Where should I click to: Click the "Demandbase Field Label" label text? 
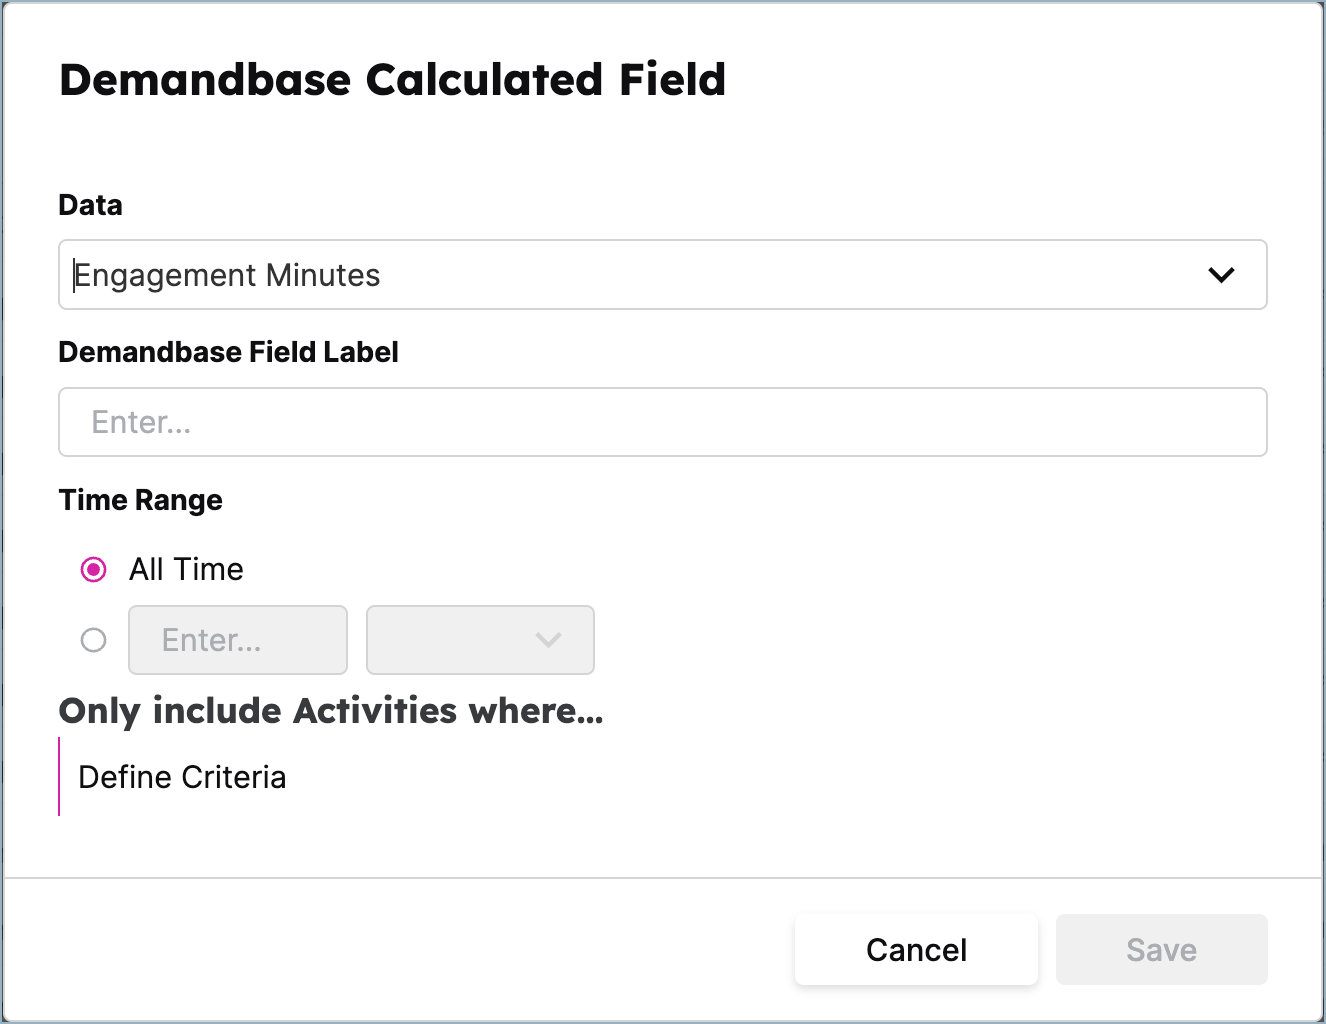(x=229, y=352)
